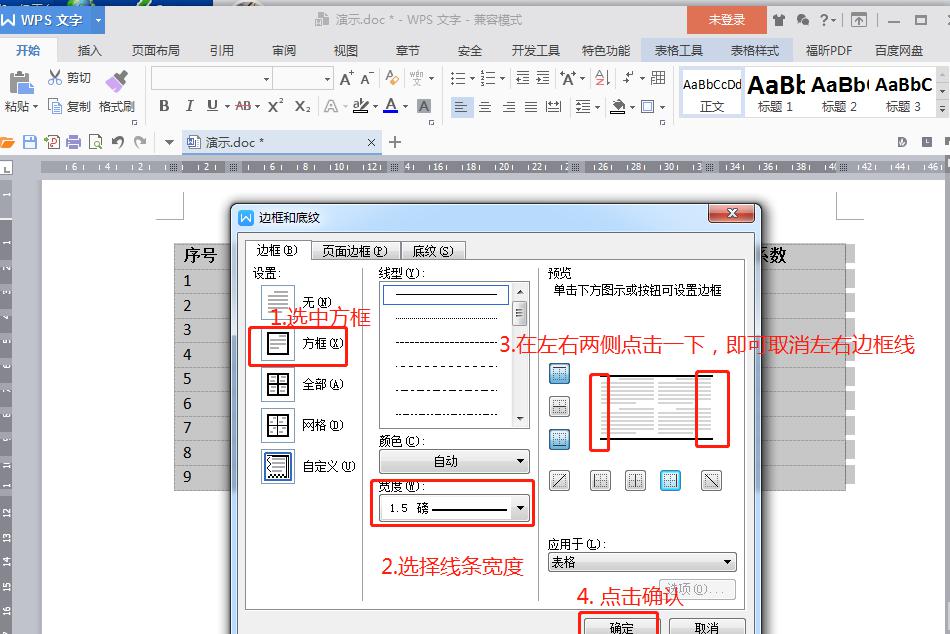Toggle underline formatting U

pos(212,106)
